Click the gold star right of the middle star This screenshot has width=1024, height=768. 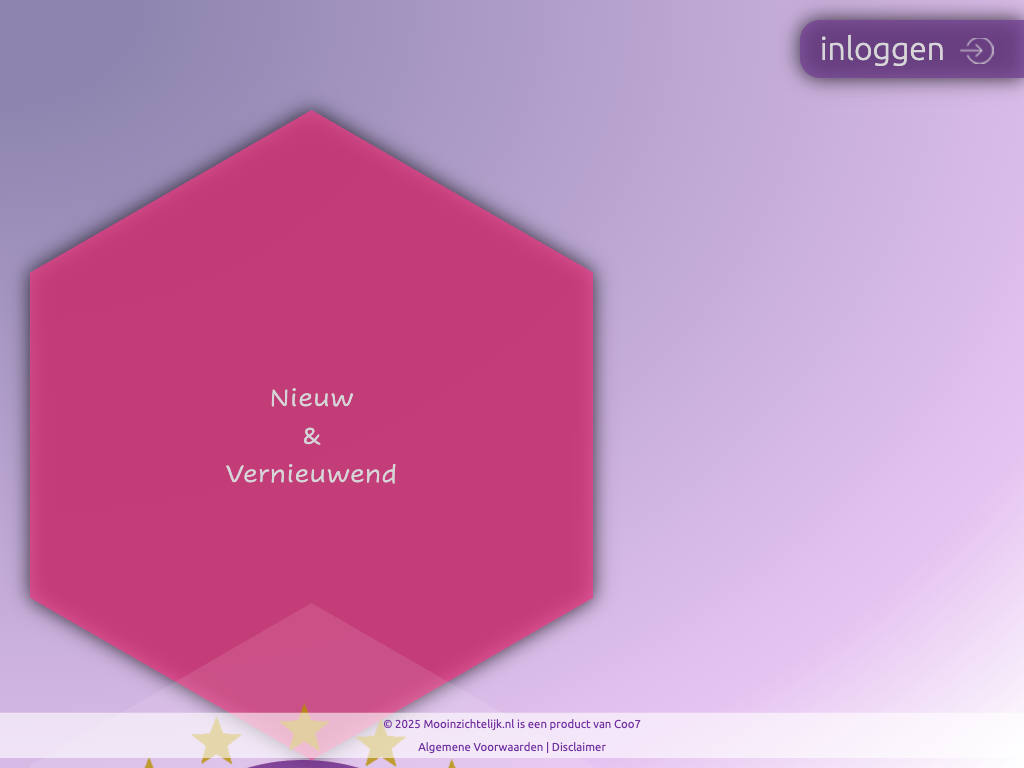[x=381, y=744]
